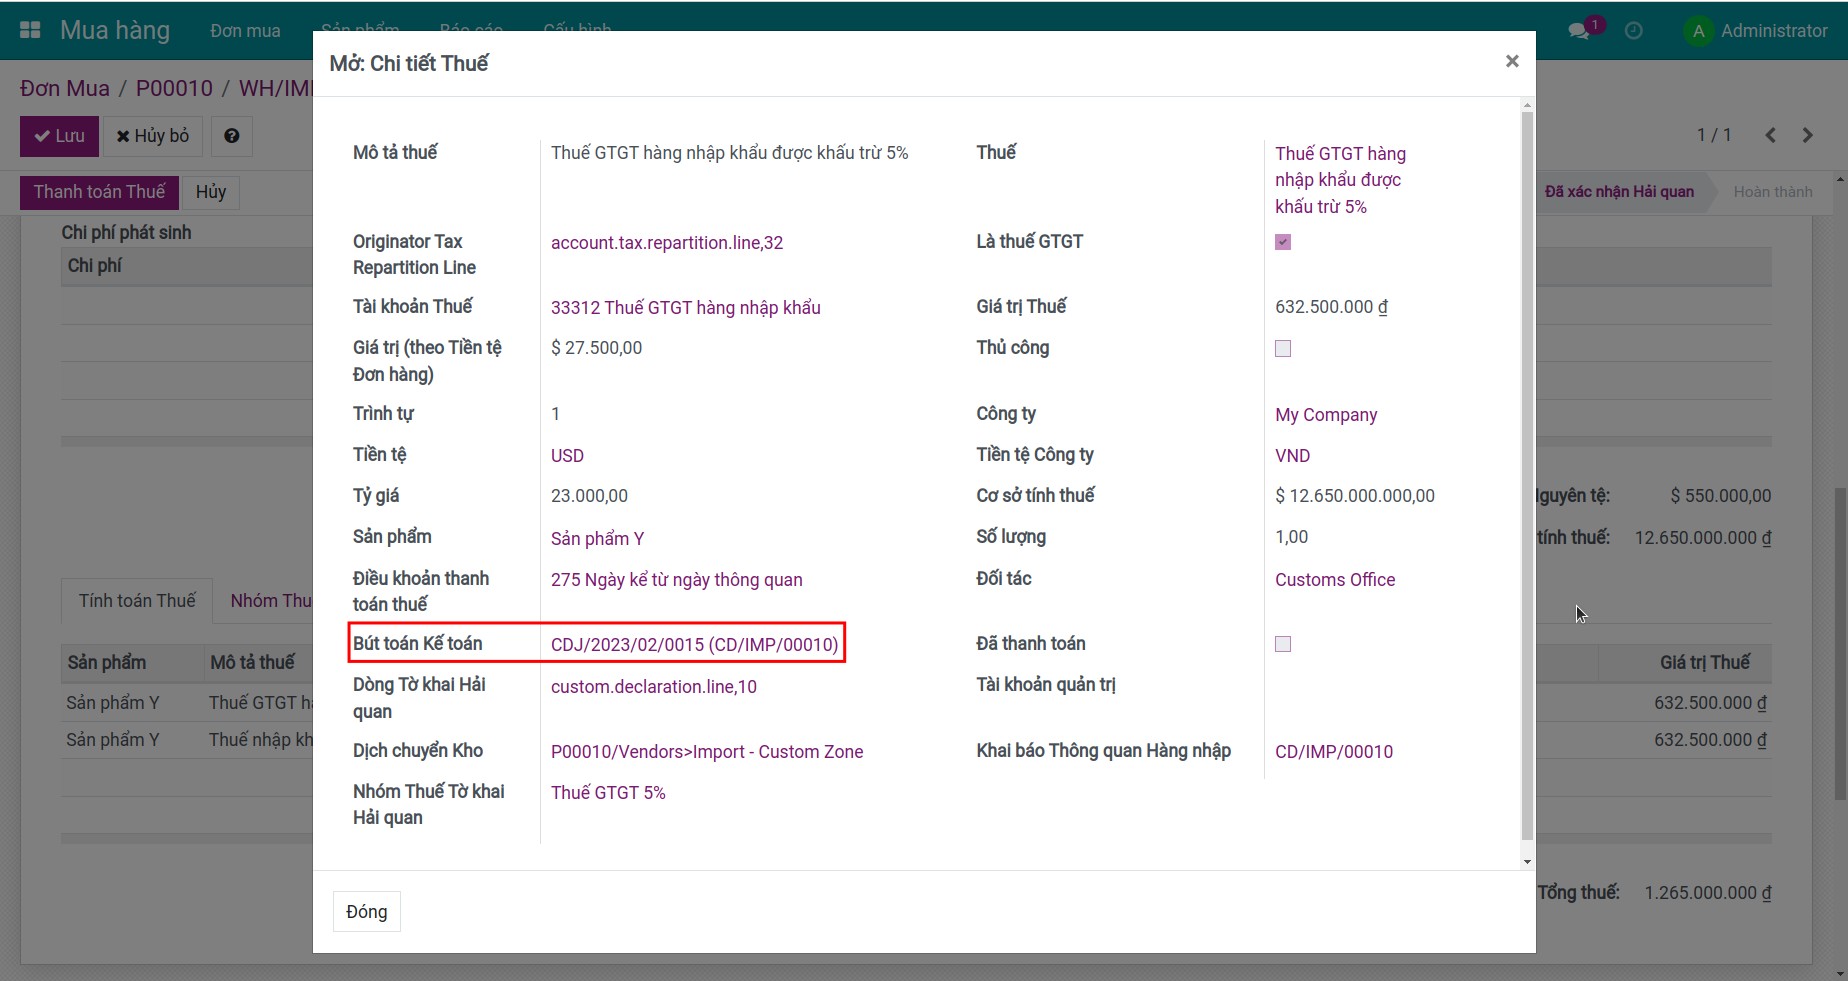
Task: Go to previous record arrow
Action: click(x=1770, y=135)
